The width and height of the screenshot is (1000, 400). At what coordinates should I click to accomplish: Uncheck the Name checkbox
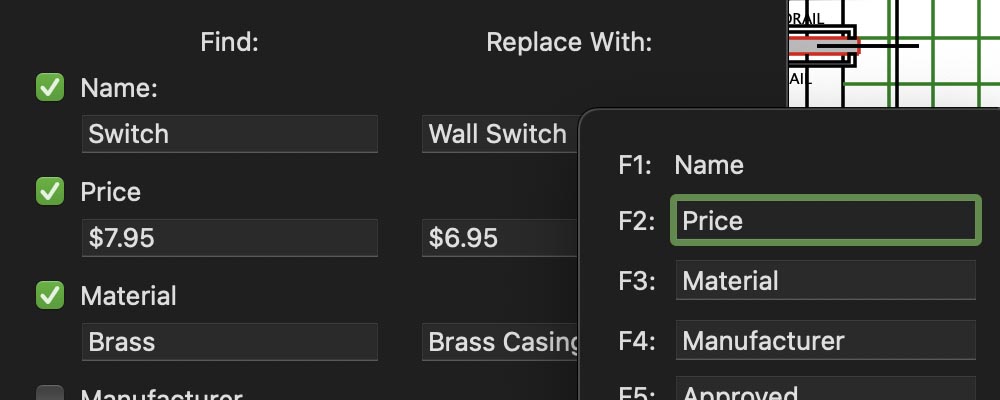(x=50, y=88)
